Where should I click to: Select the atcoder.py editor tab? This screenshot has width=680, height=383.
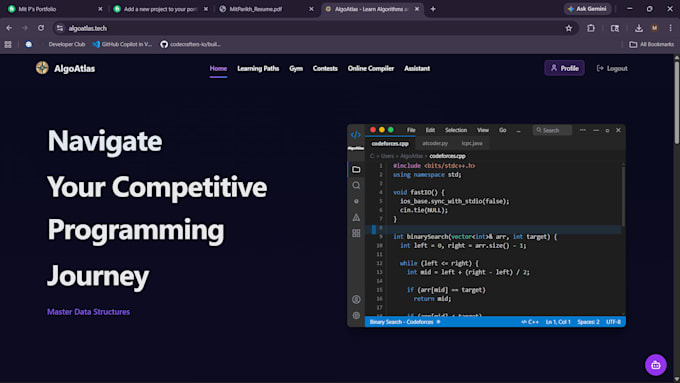[435, 143]
